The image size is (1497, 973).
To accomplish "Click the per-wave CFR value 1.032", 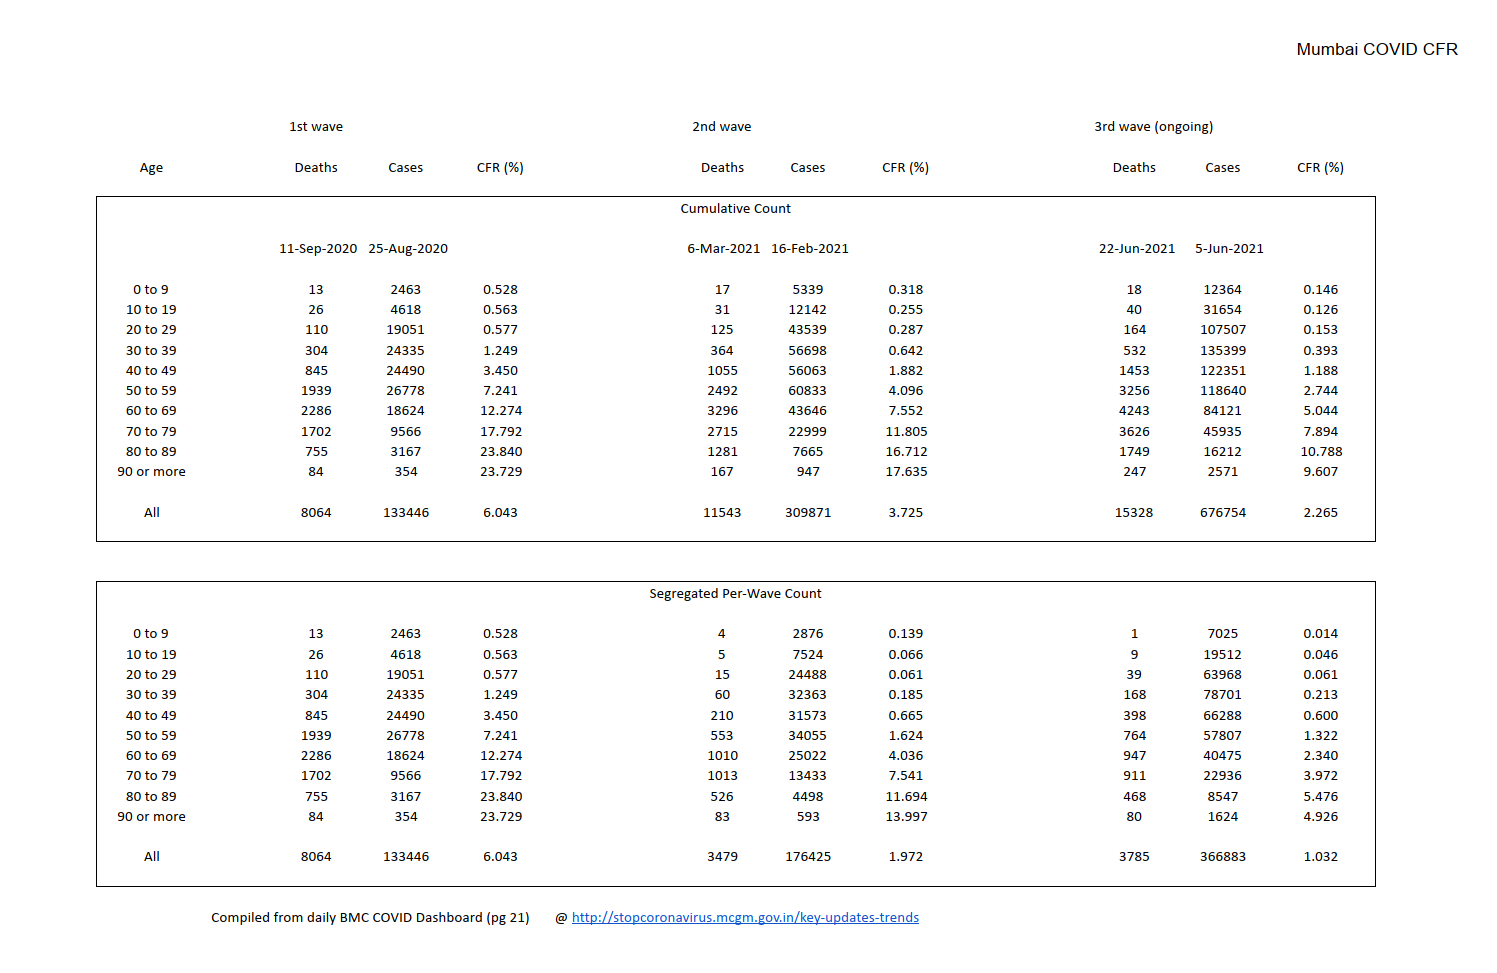I will pos(1321,857).
